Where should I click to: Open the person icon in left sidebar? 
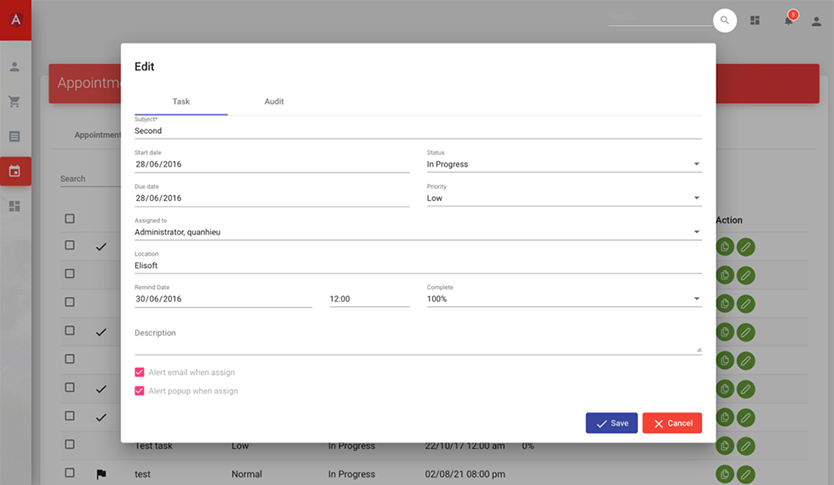point(15,67)
